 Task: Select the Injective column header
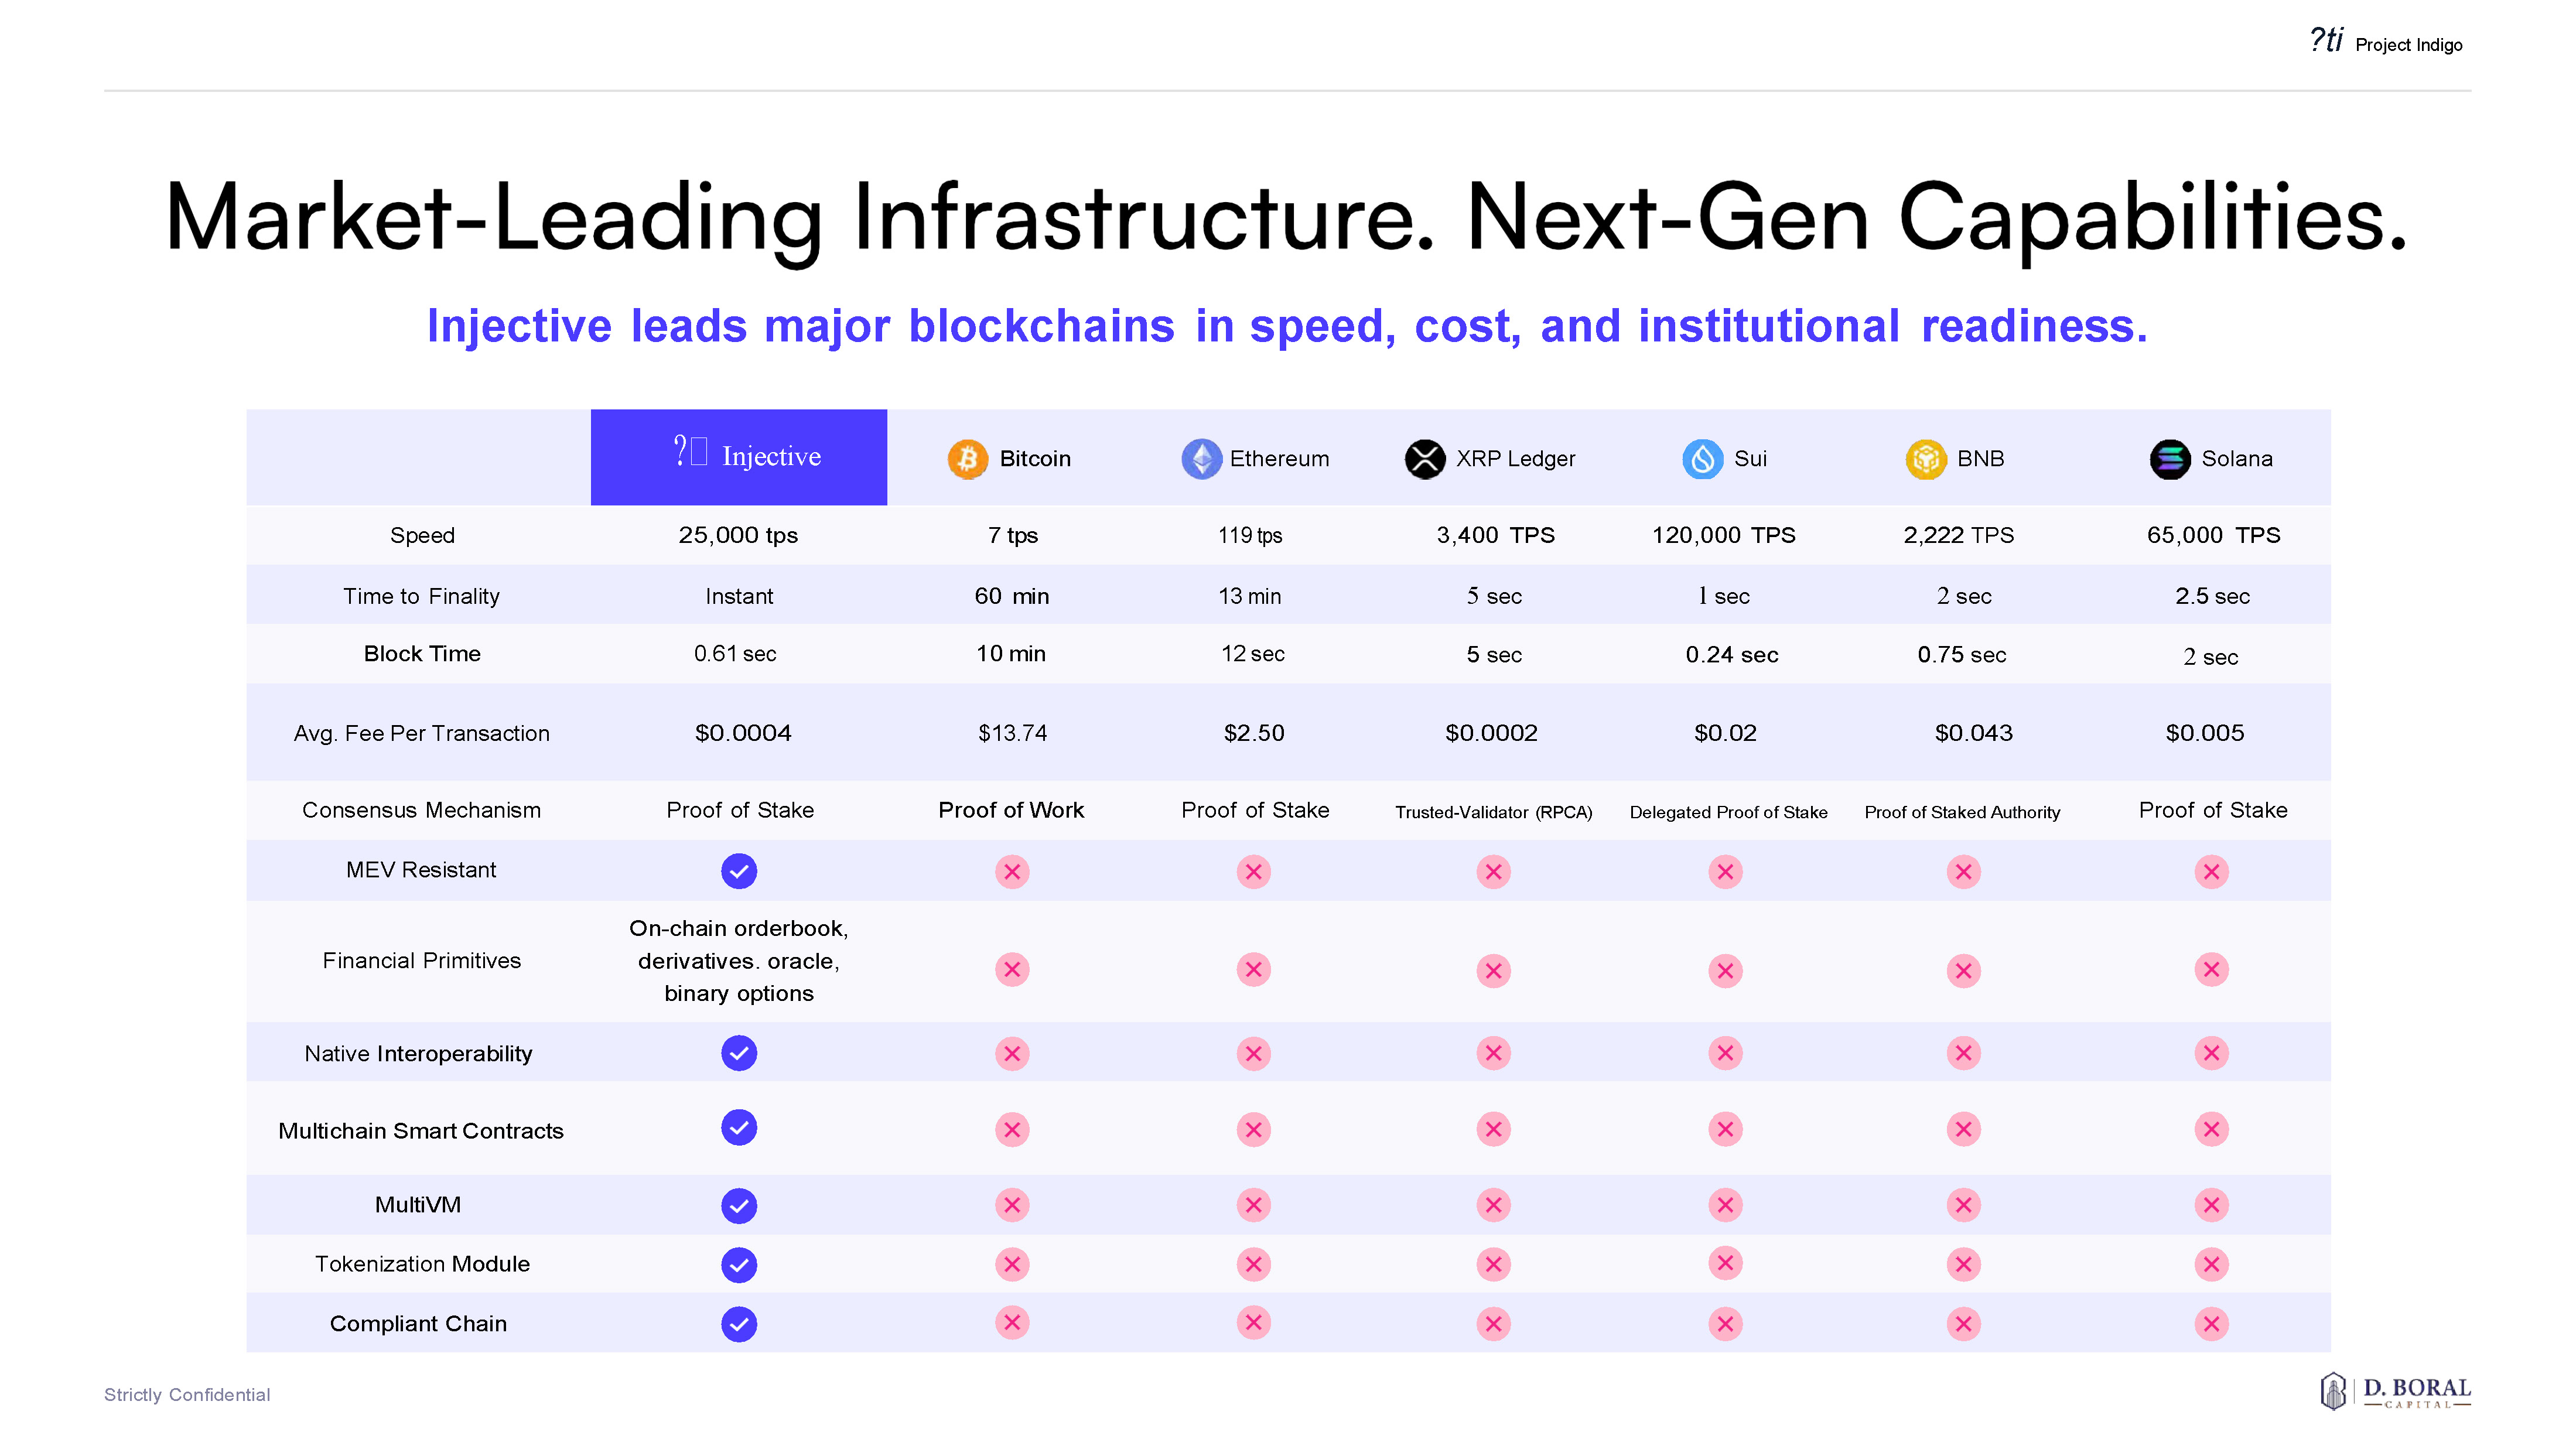click(x=739, y=457)
